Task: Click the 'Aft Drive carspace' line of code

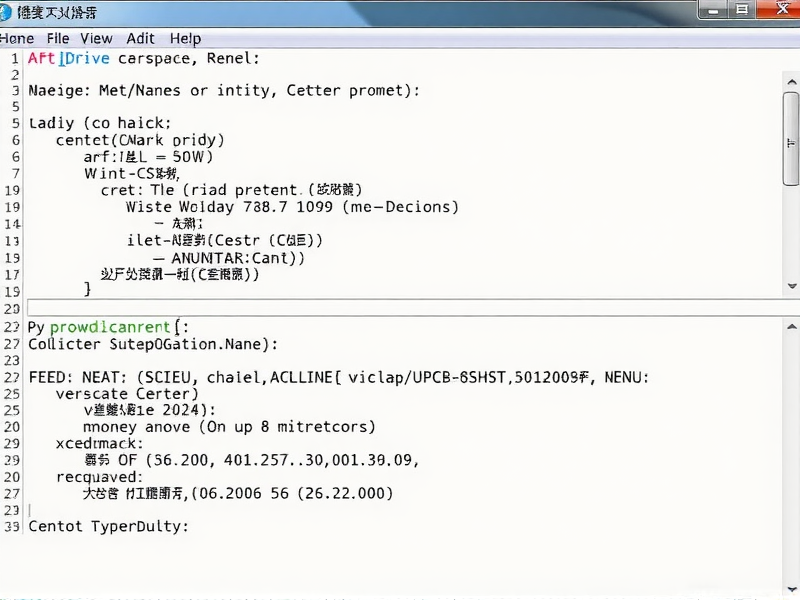Action: (x=144, y=59)
